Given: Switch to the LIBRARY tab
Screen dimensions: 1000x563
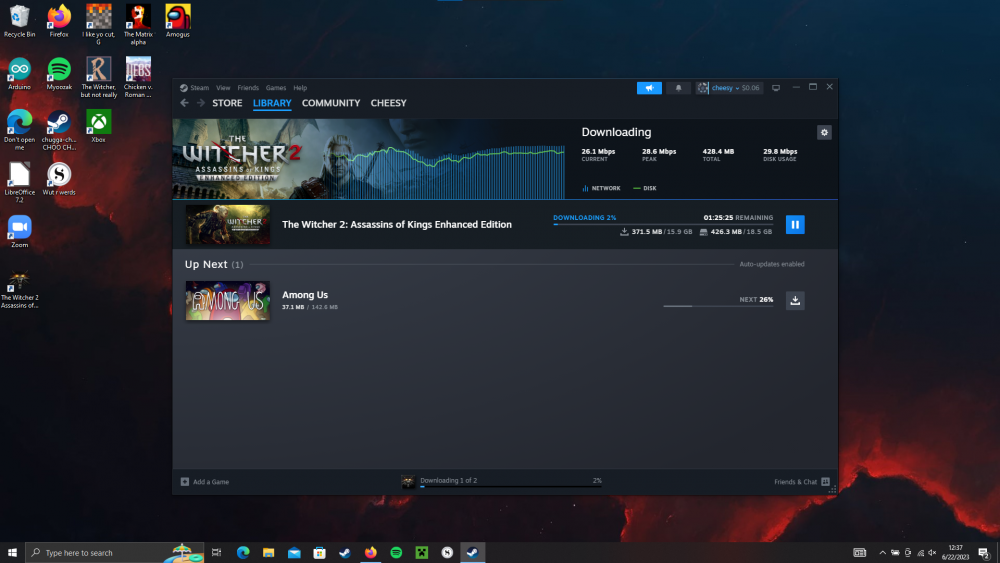Looking at the screenshot, I should 272,103.
